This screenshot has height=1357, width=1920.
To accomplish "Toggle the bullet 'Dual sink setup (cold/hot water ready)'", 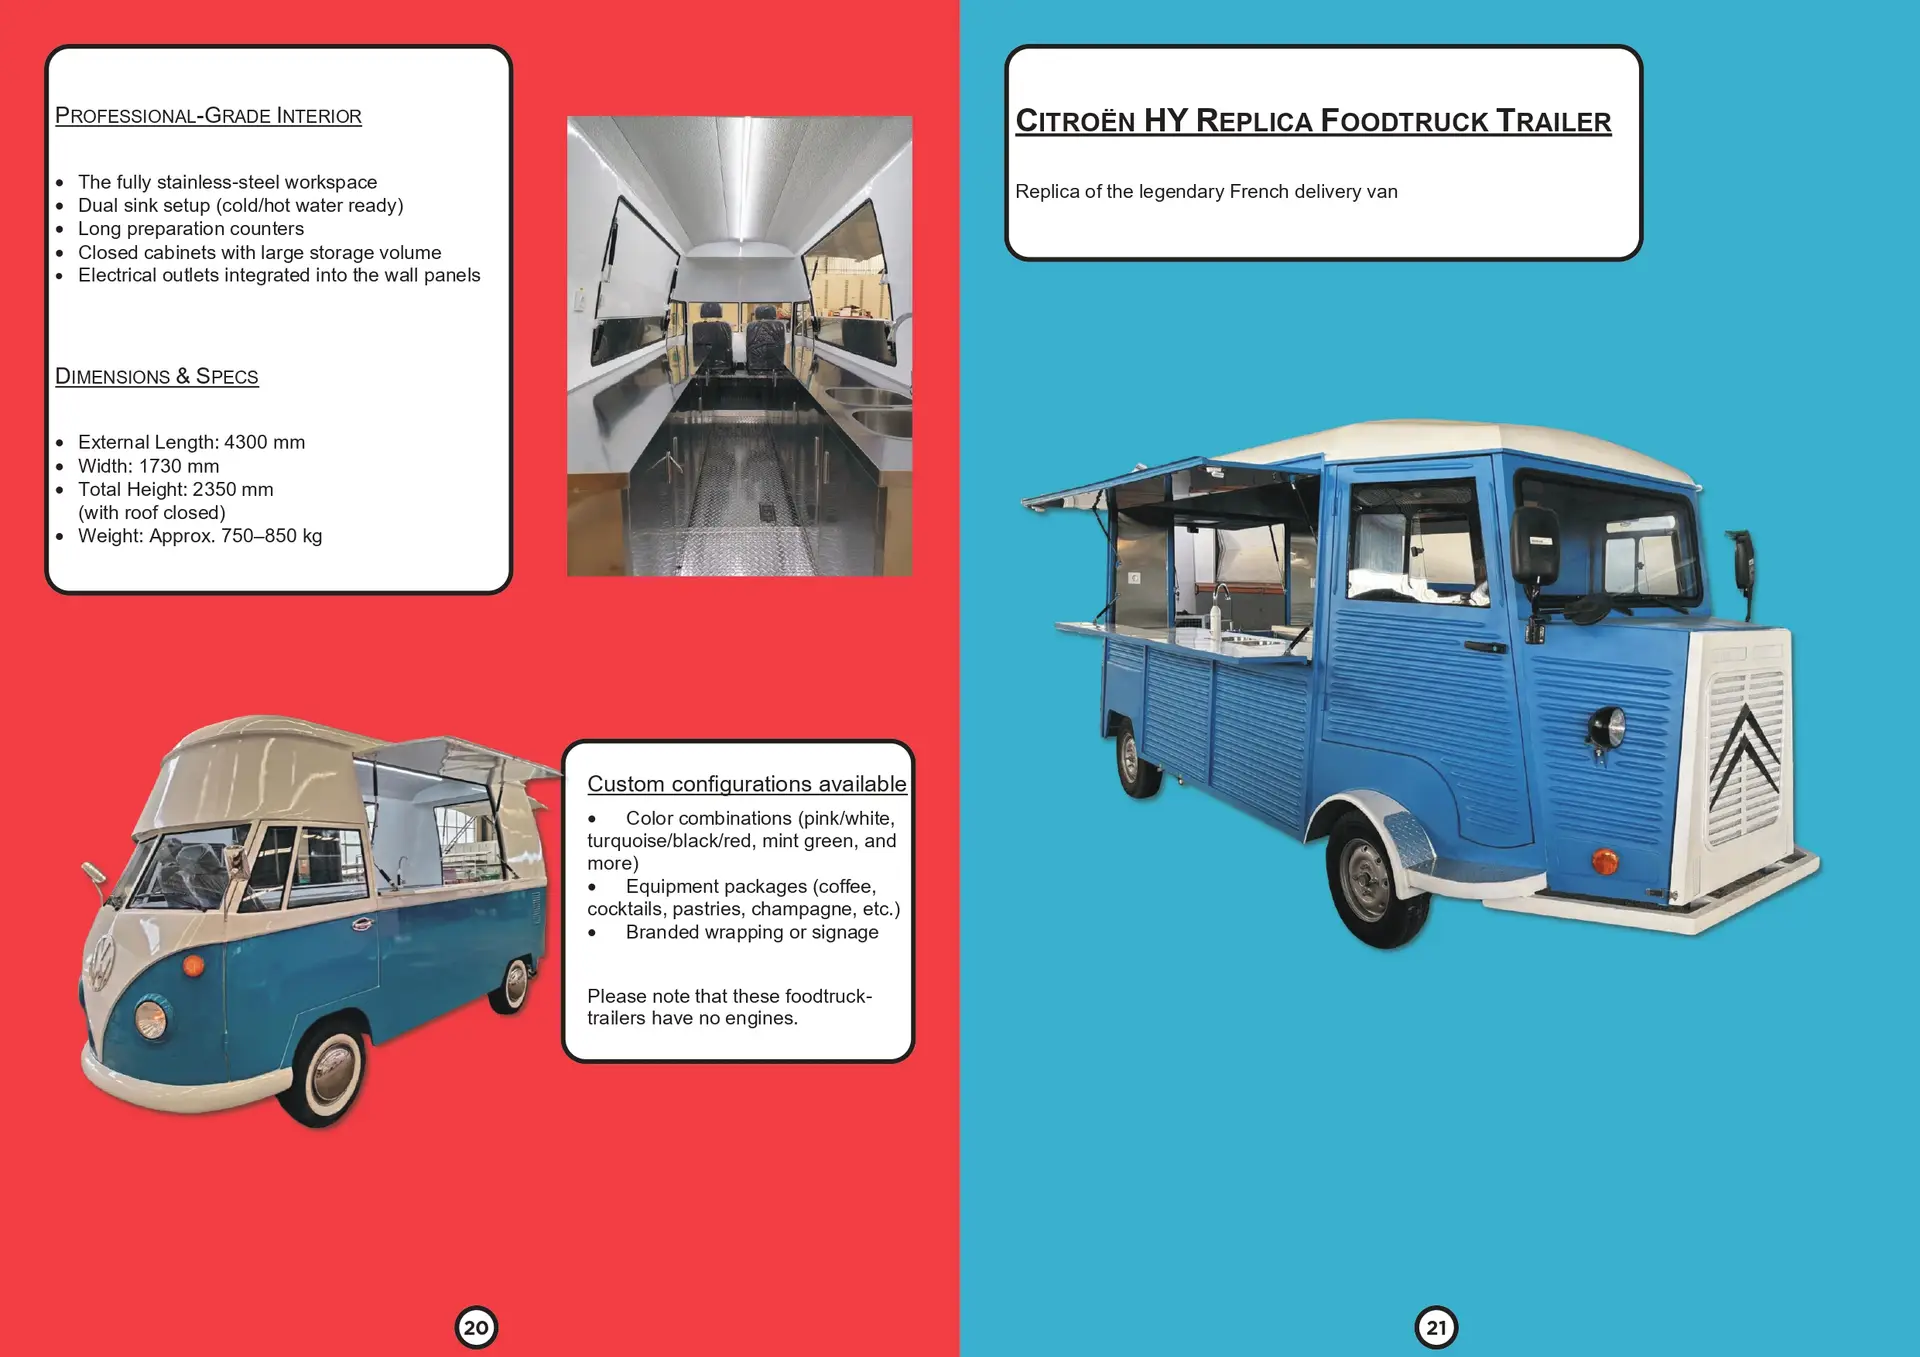I will (x=241, y=206).
